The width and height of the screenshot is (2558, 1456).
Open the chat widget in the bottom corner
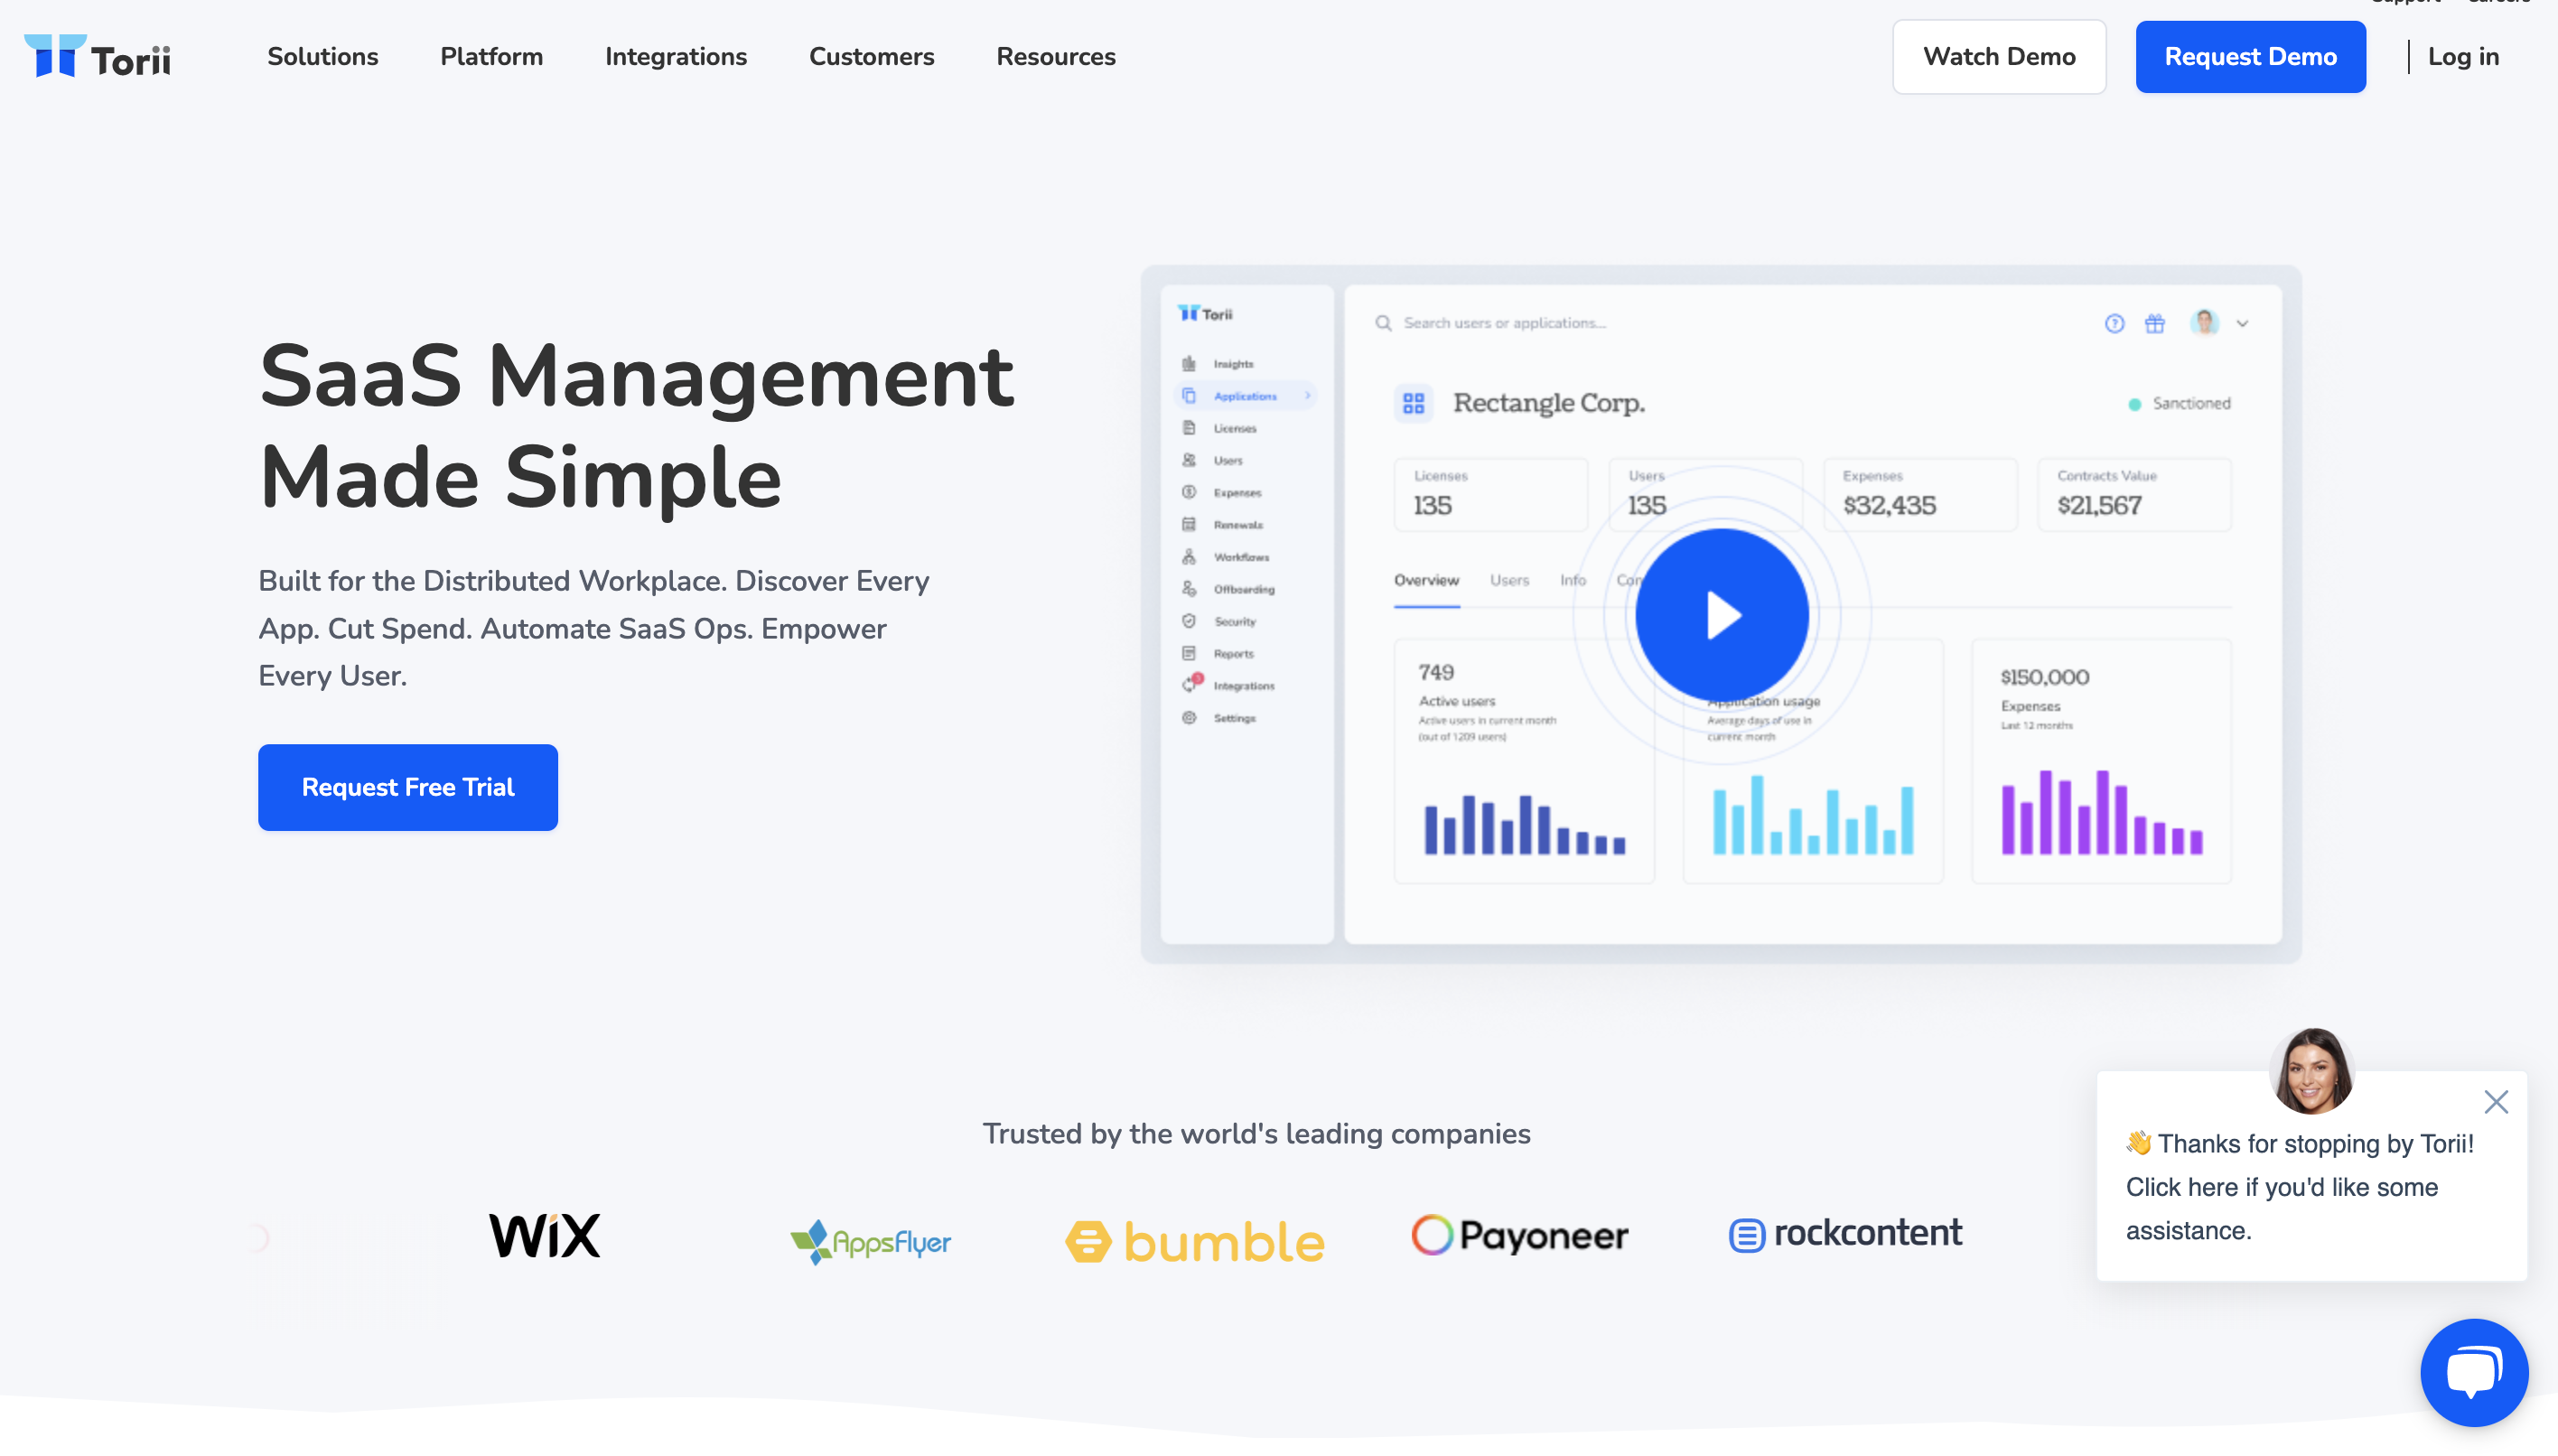(x=2474, y=1371)
